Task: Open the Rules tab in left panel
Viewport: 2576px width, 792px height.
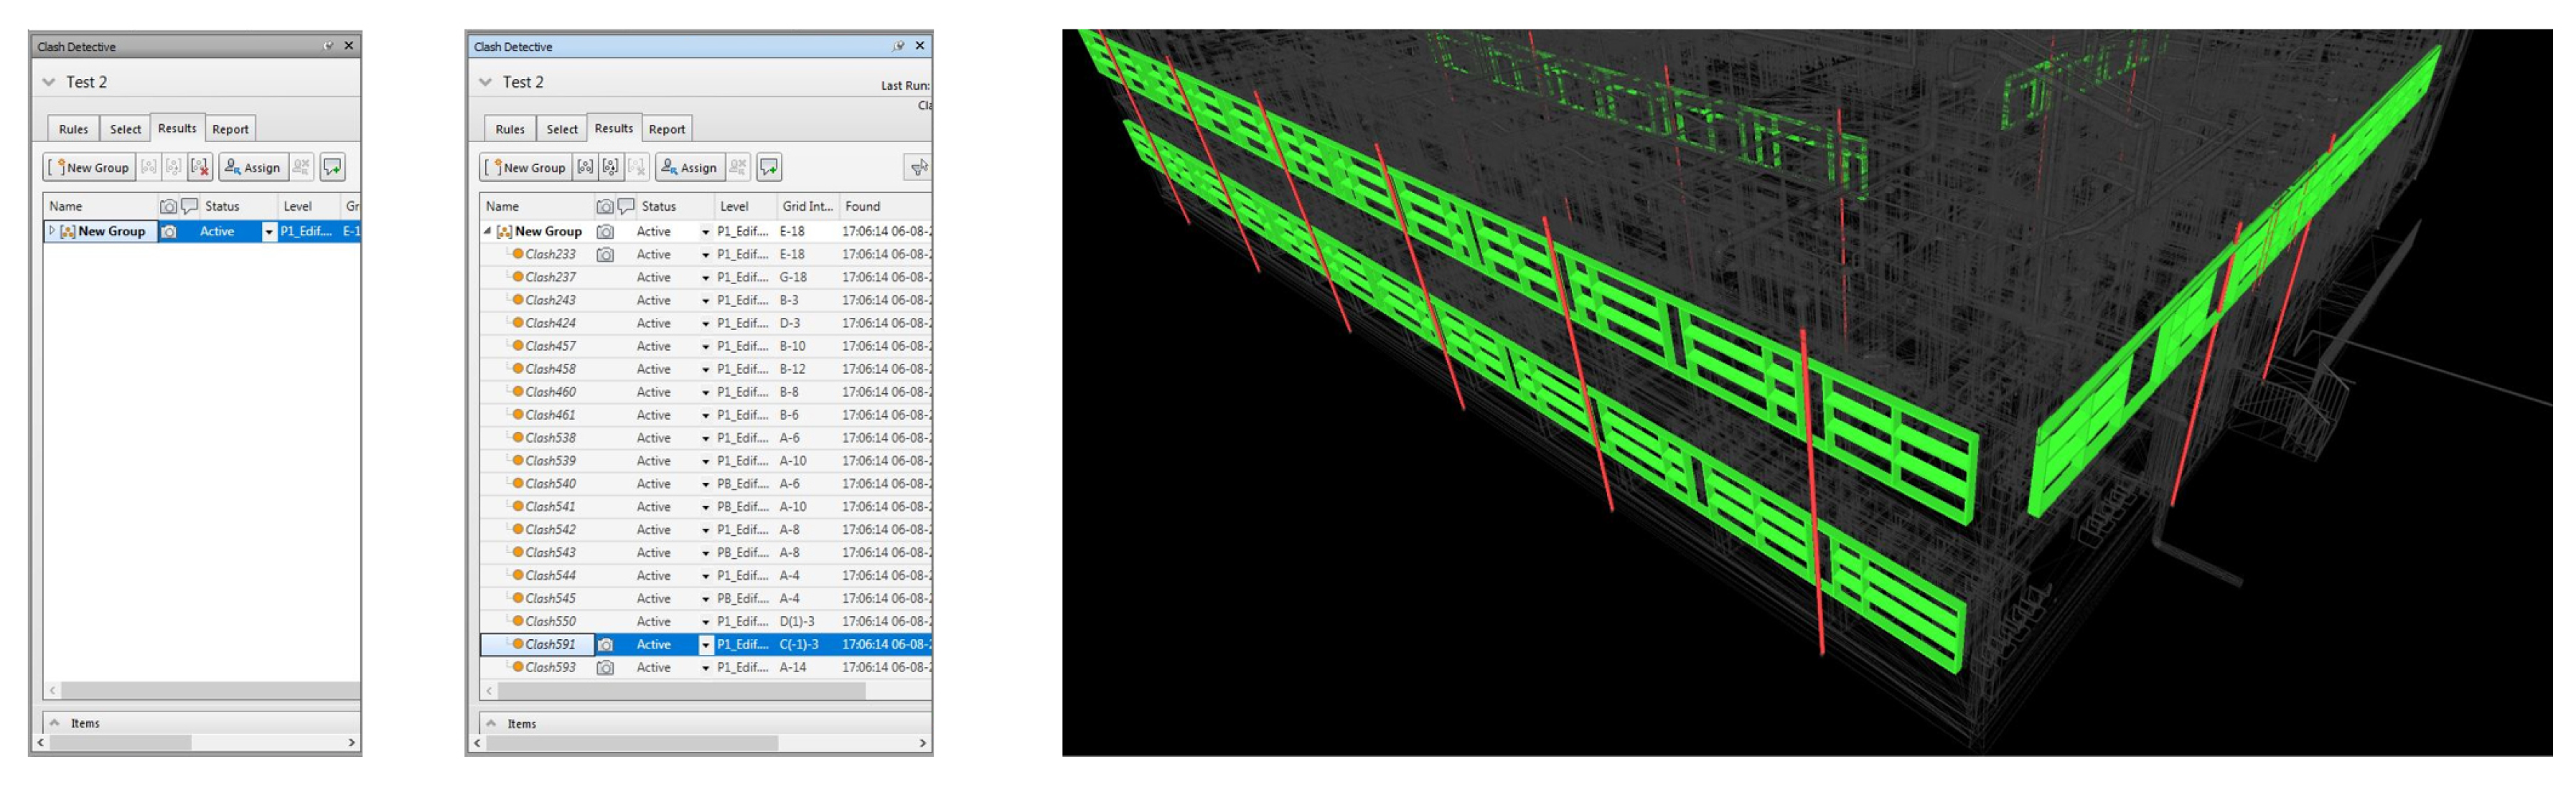Action: tap(73, 129)
